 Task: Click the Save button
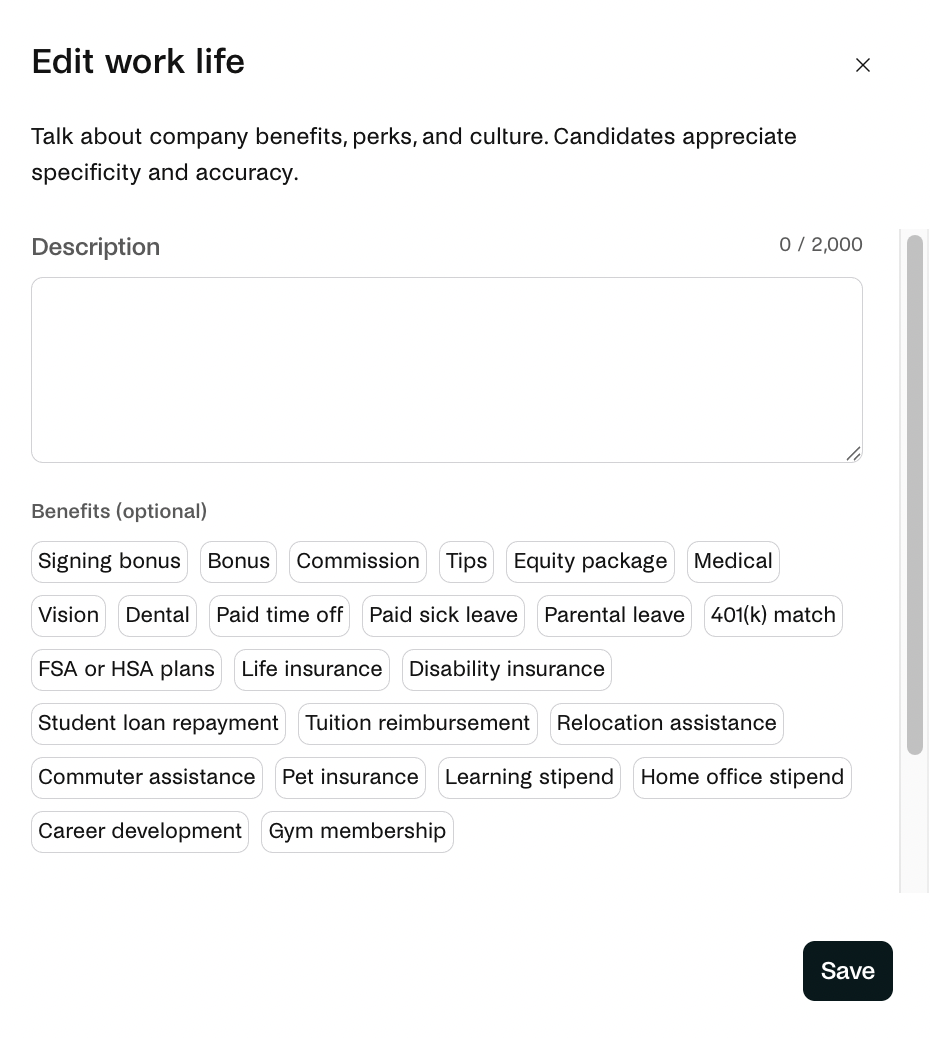847,970
